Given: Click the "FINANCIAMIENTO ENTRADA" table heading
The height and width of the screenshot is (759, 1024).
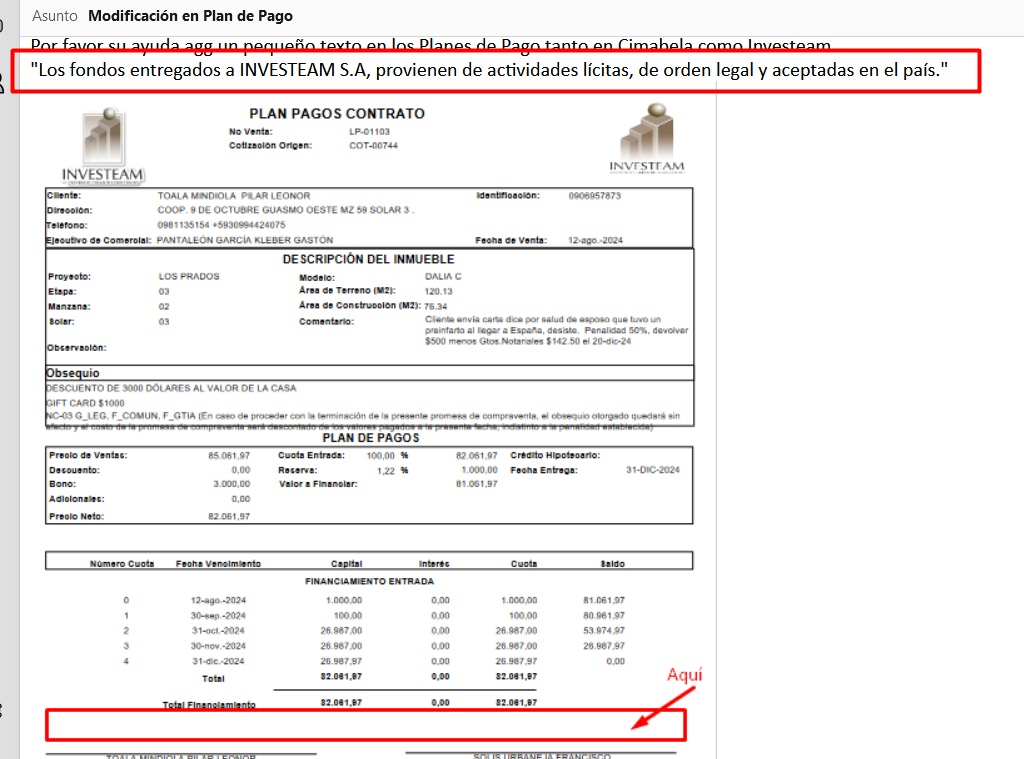Looking at the screenshot, I should [x=369, y=581].
